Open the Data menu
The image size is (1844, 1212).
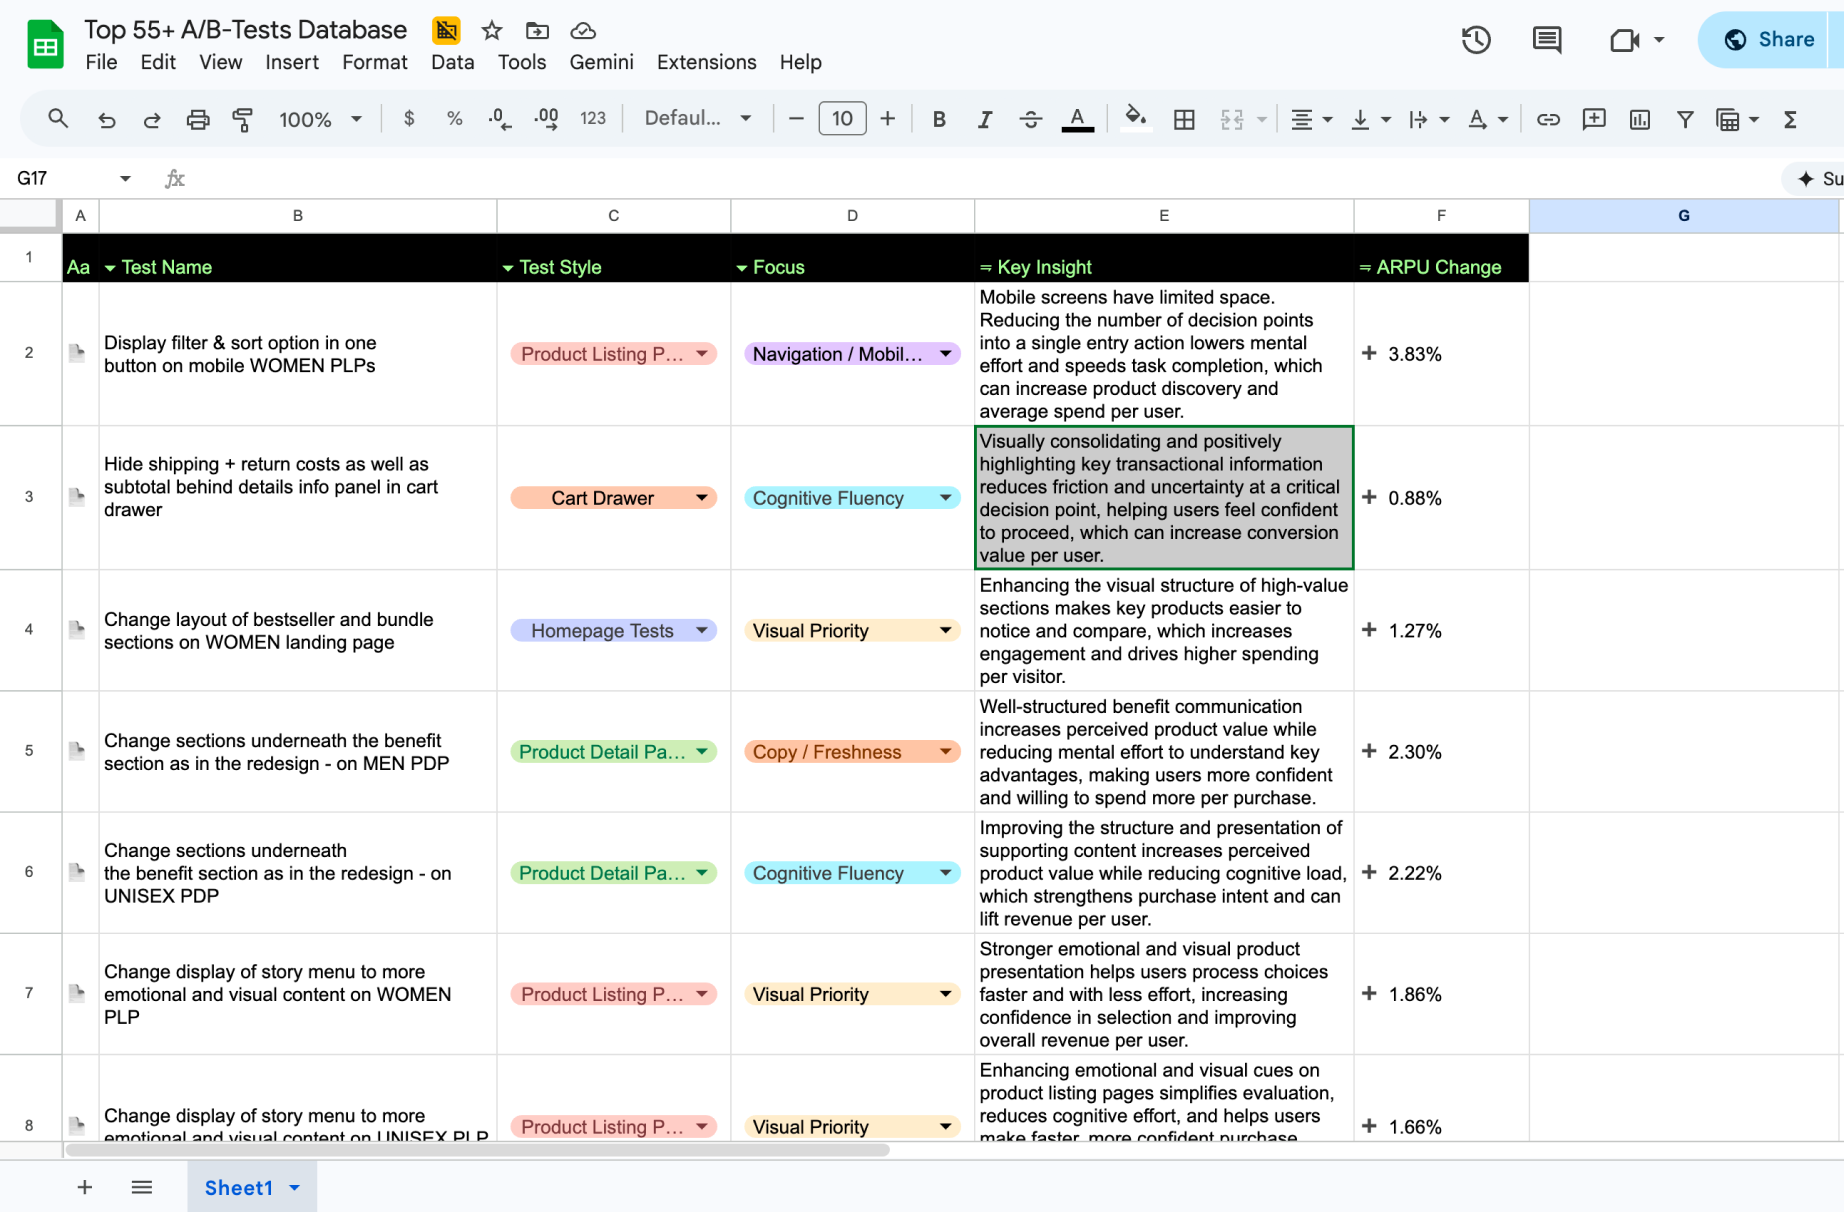point(452,62)
